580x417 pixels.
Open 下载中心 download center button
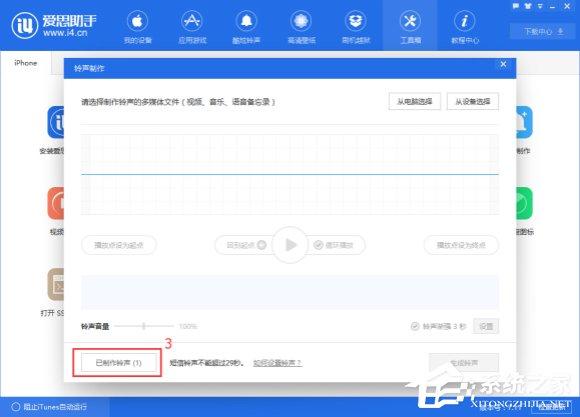pos(543,31)
